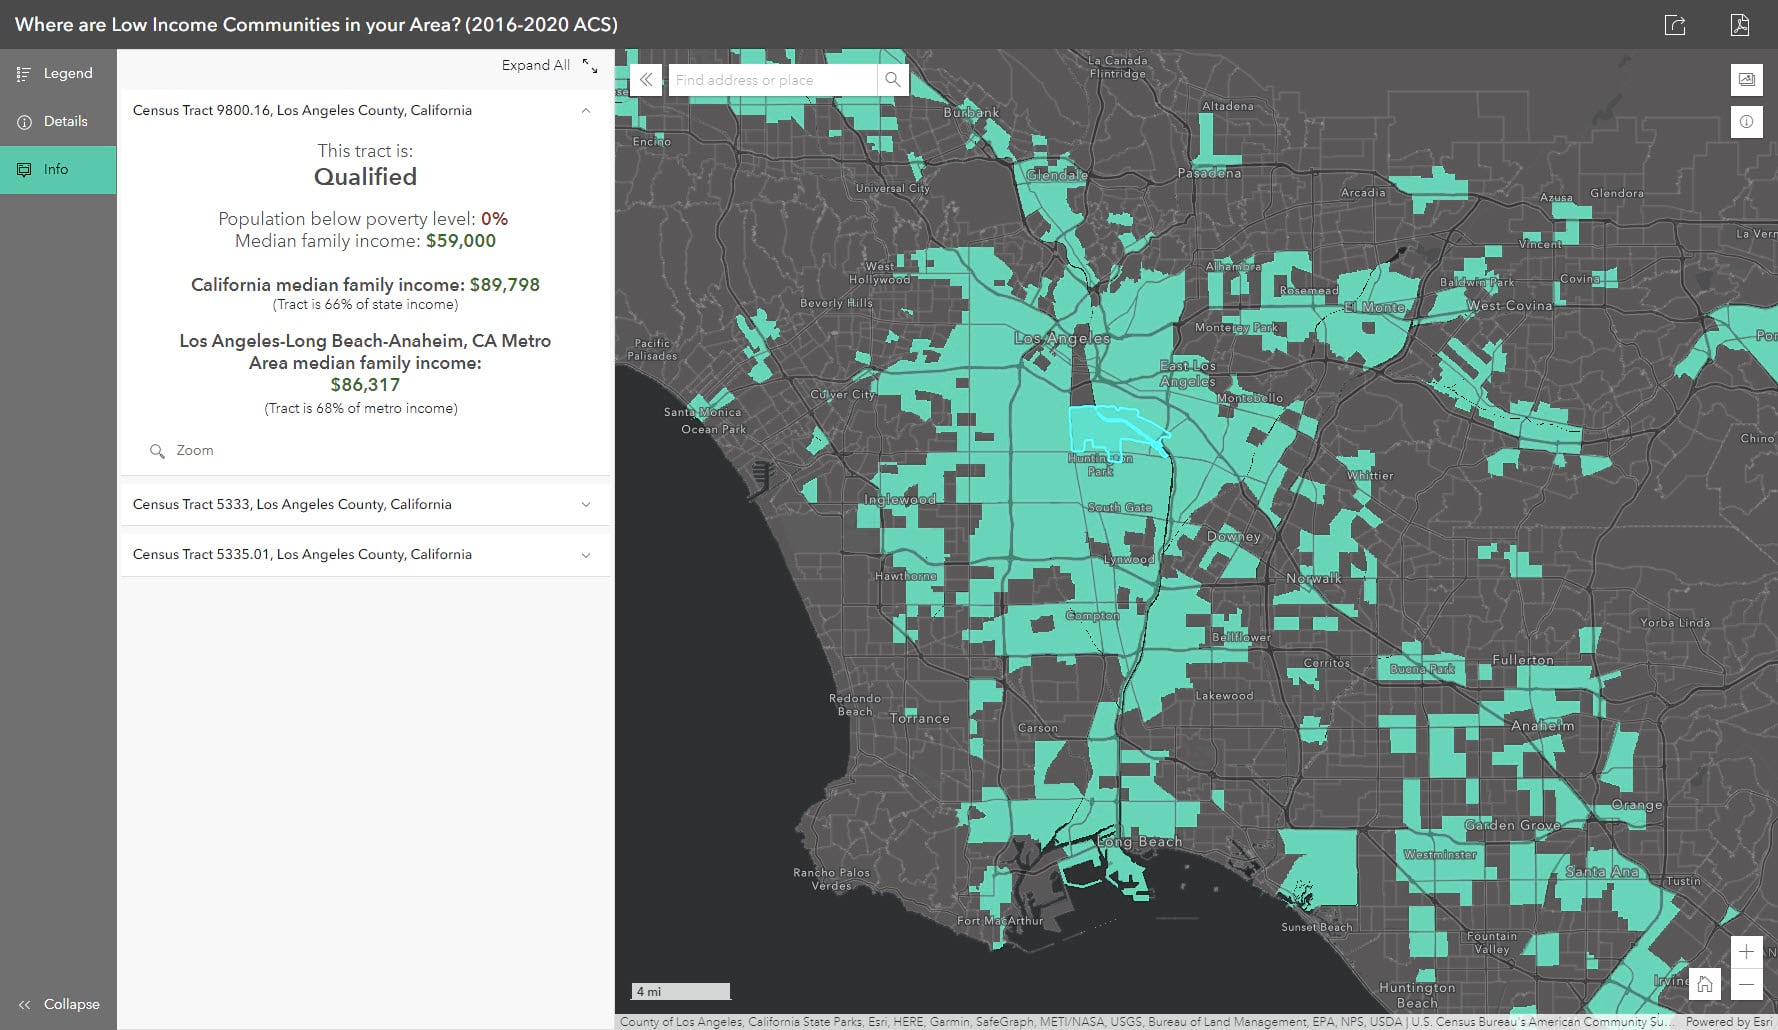This screenshot has width=1778, height=1030.
Task: Click the search magnifier to find an address
Action: click(x=893, y=79)
